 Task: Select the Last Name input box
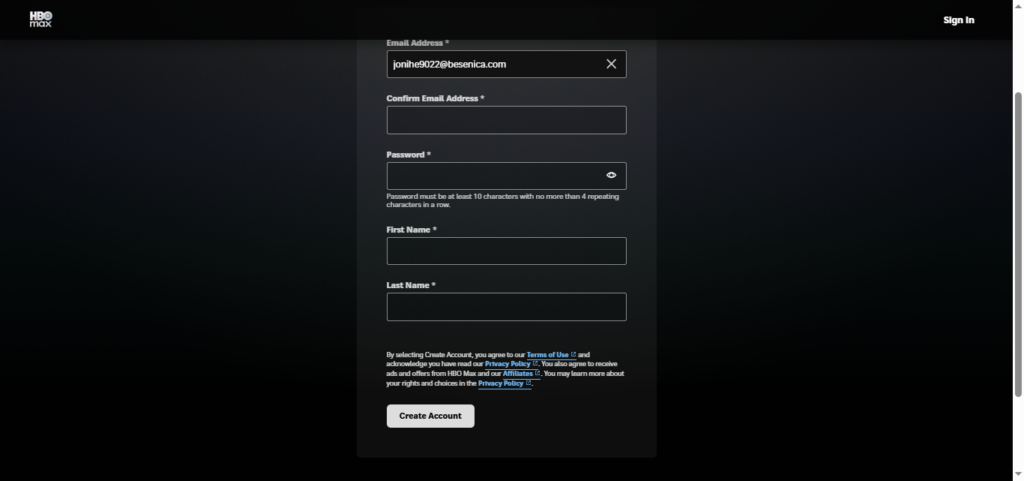[x=506, y=307]
